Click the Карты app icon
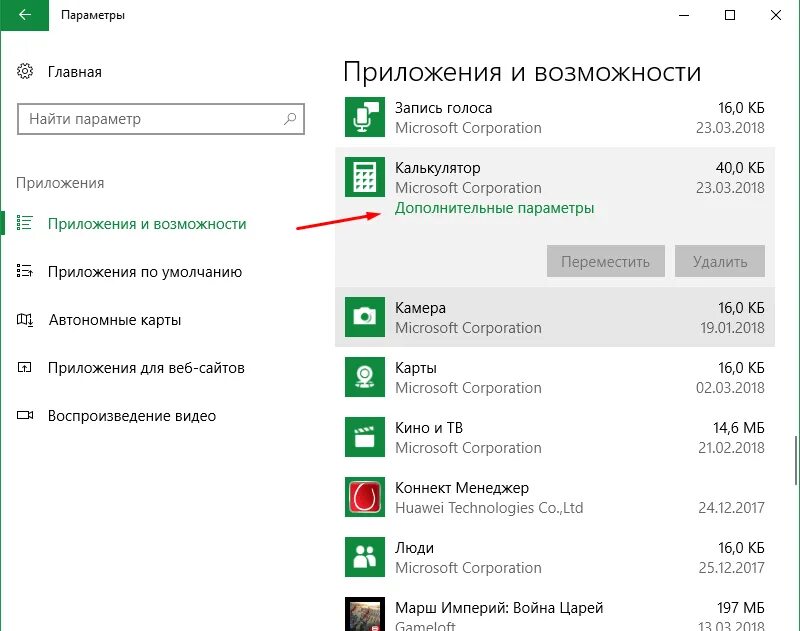This screenshot has width=800, height=631. point(365,377)
